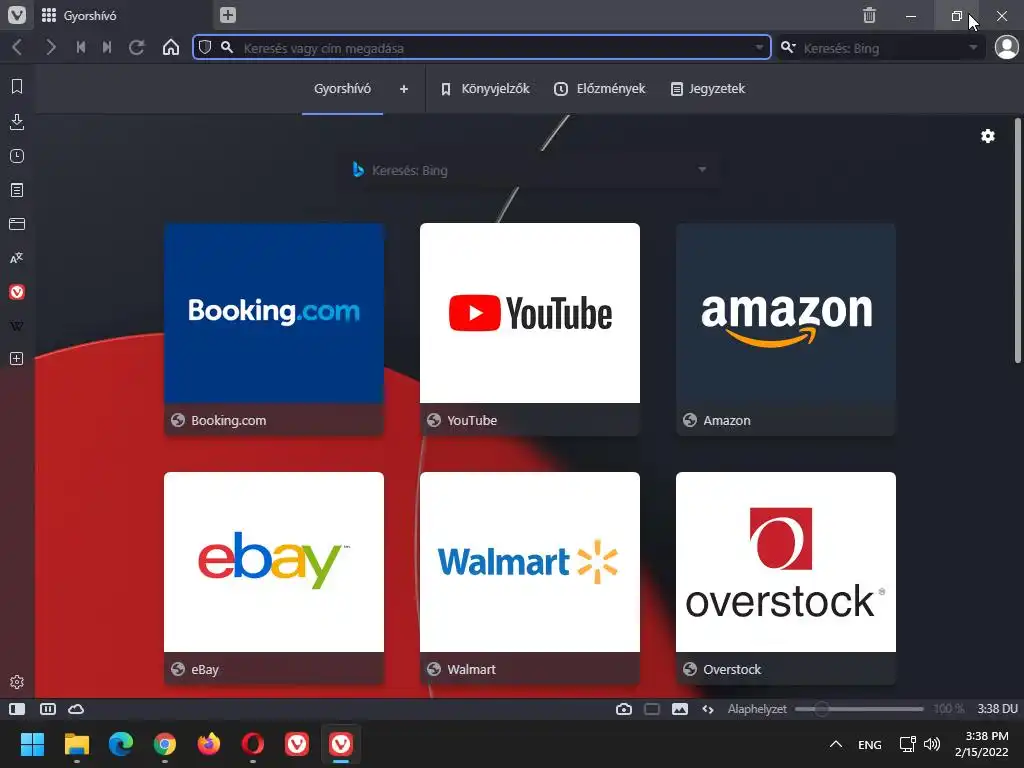Open the Downloads side panel
Screen dimensions: 1024x768
pyautogui.click(x=17, y=121)
